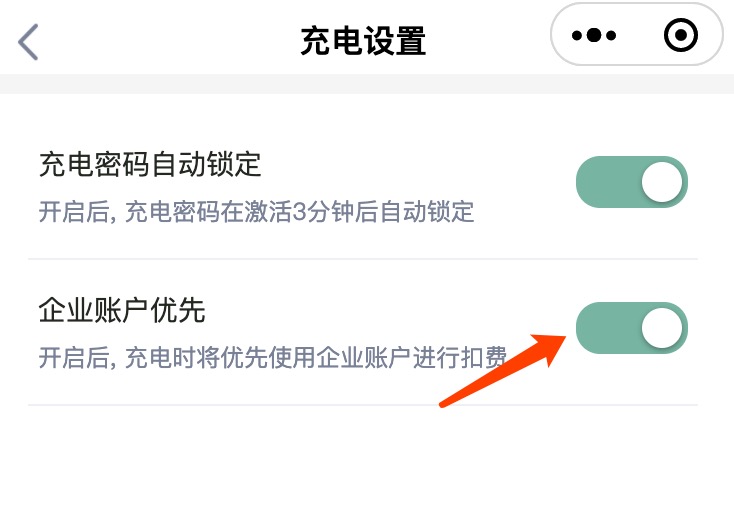734x510 pixels.
Task: Select the 充电密码自动锁定 setting label
Action: [x=149, y=163]
